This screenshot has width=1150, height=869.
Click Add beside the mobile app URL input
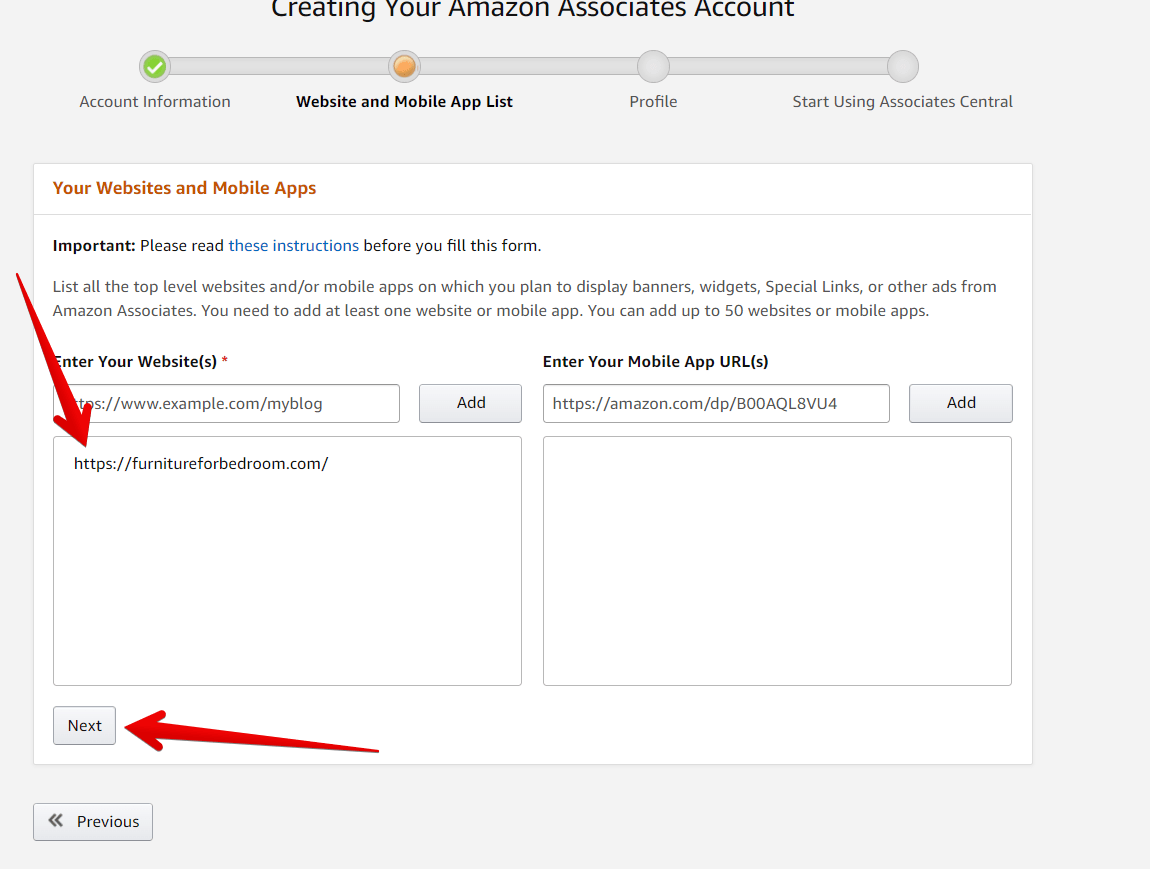(x=960, y=403)
